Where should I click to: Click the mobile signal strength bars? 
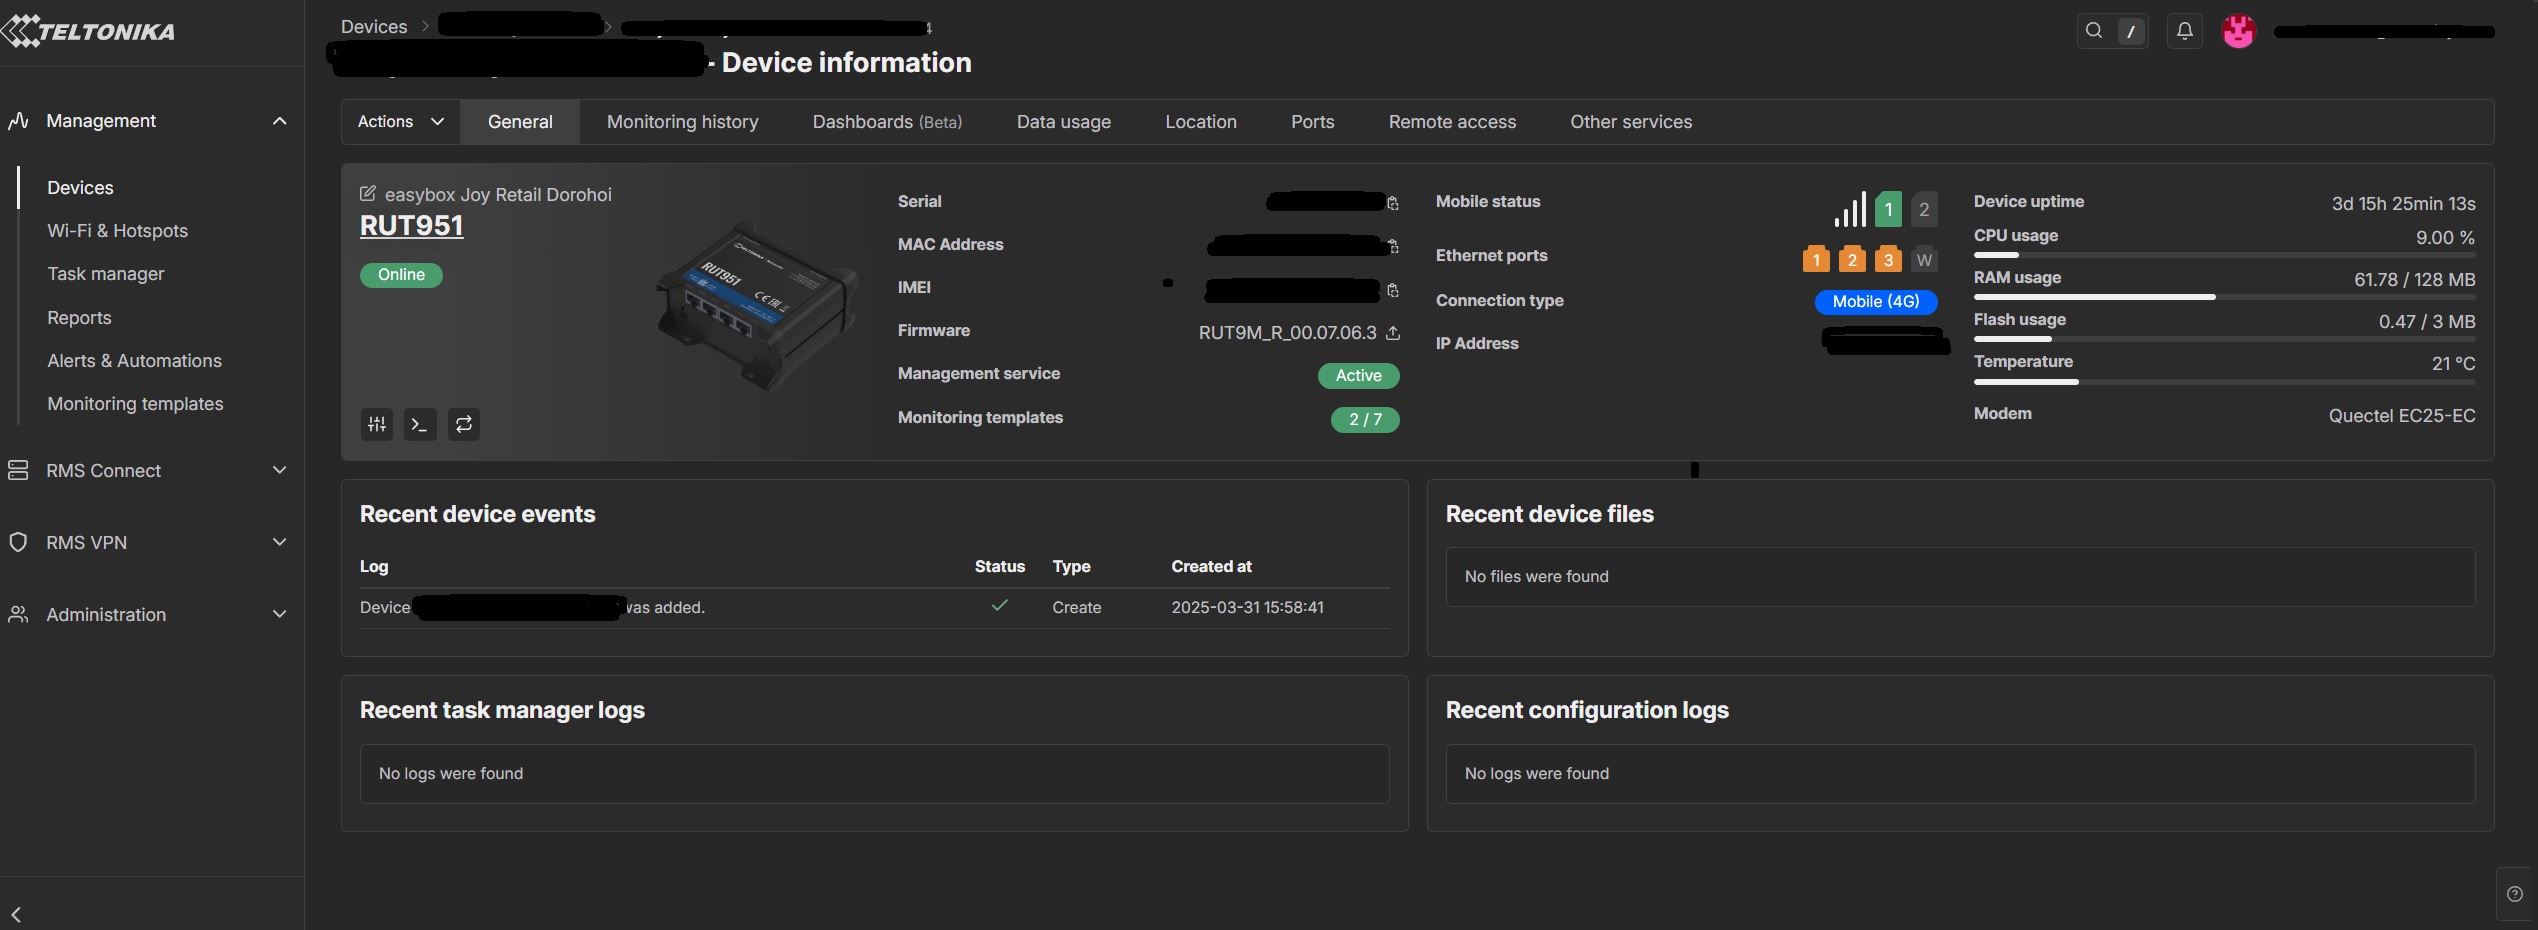coord(1850,209)
